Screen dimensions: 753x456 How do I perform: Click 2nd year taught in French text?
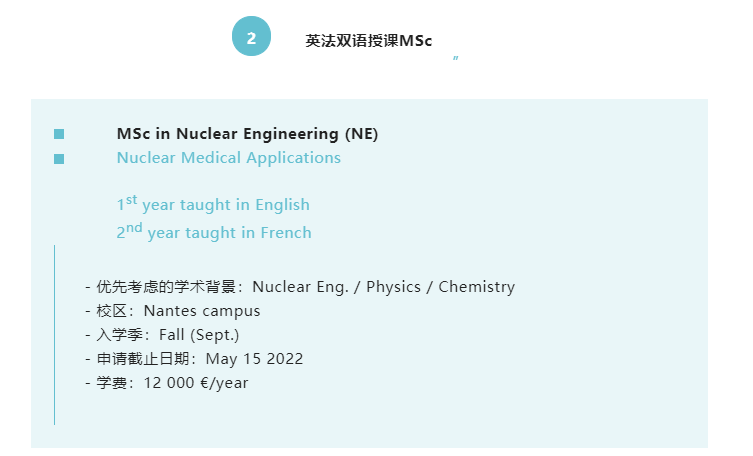[x=214, y=231]
